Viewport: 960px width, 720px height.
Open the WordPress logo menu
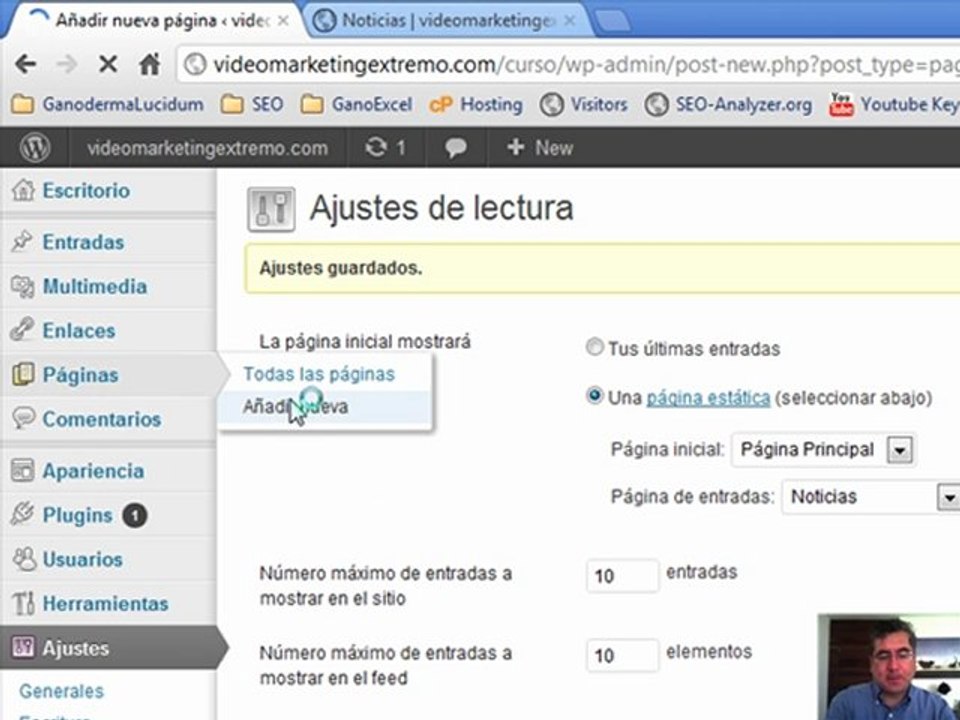(35, 148)
